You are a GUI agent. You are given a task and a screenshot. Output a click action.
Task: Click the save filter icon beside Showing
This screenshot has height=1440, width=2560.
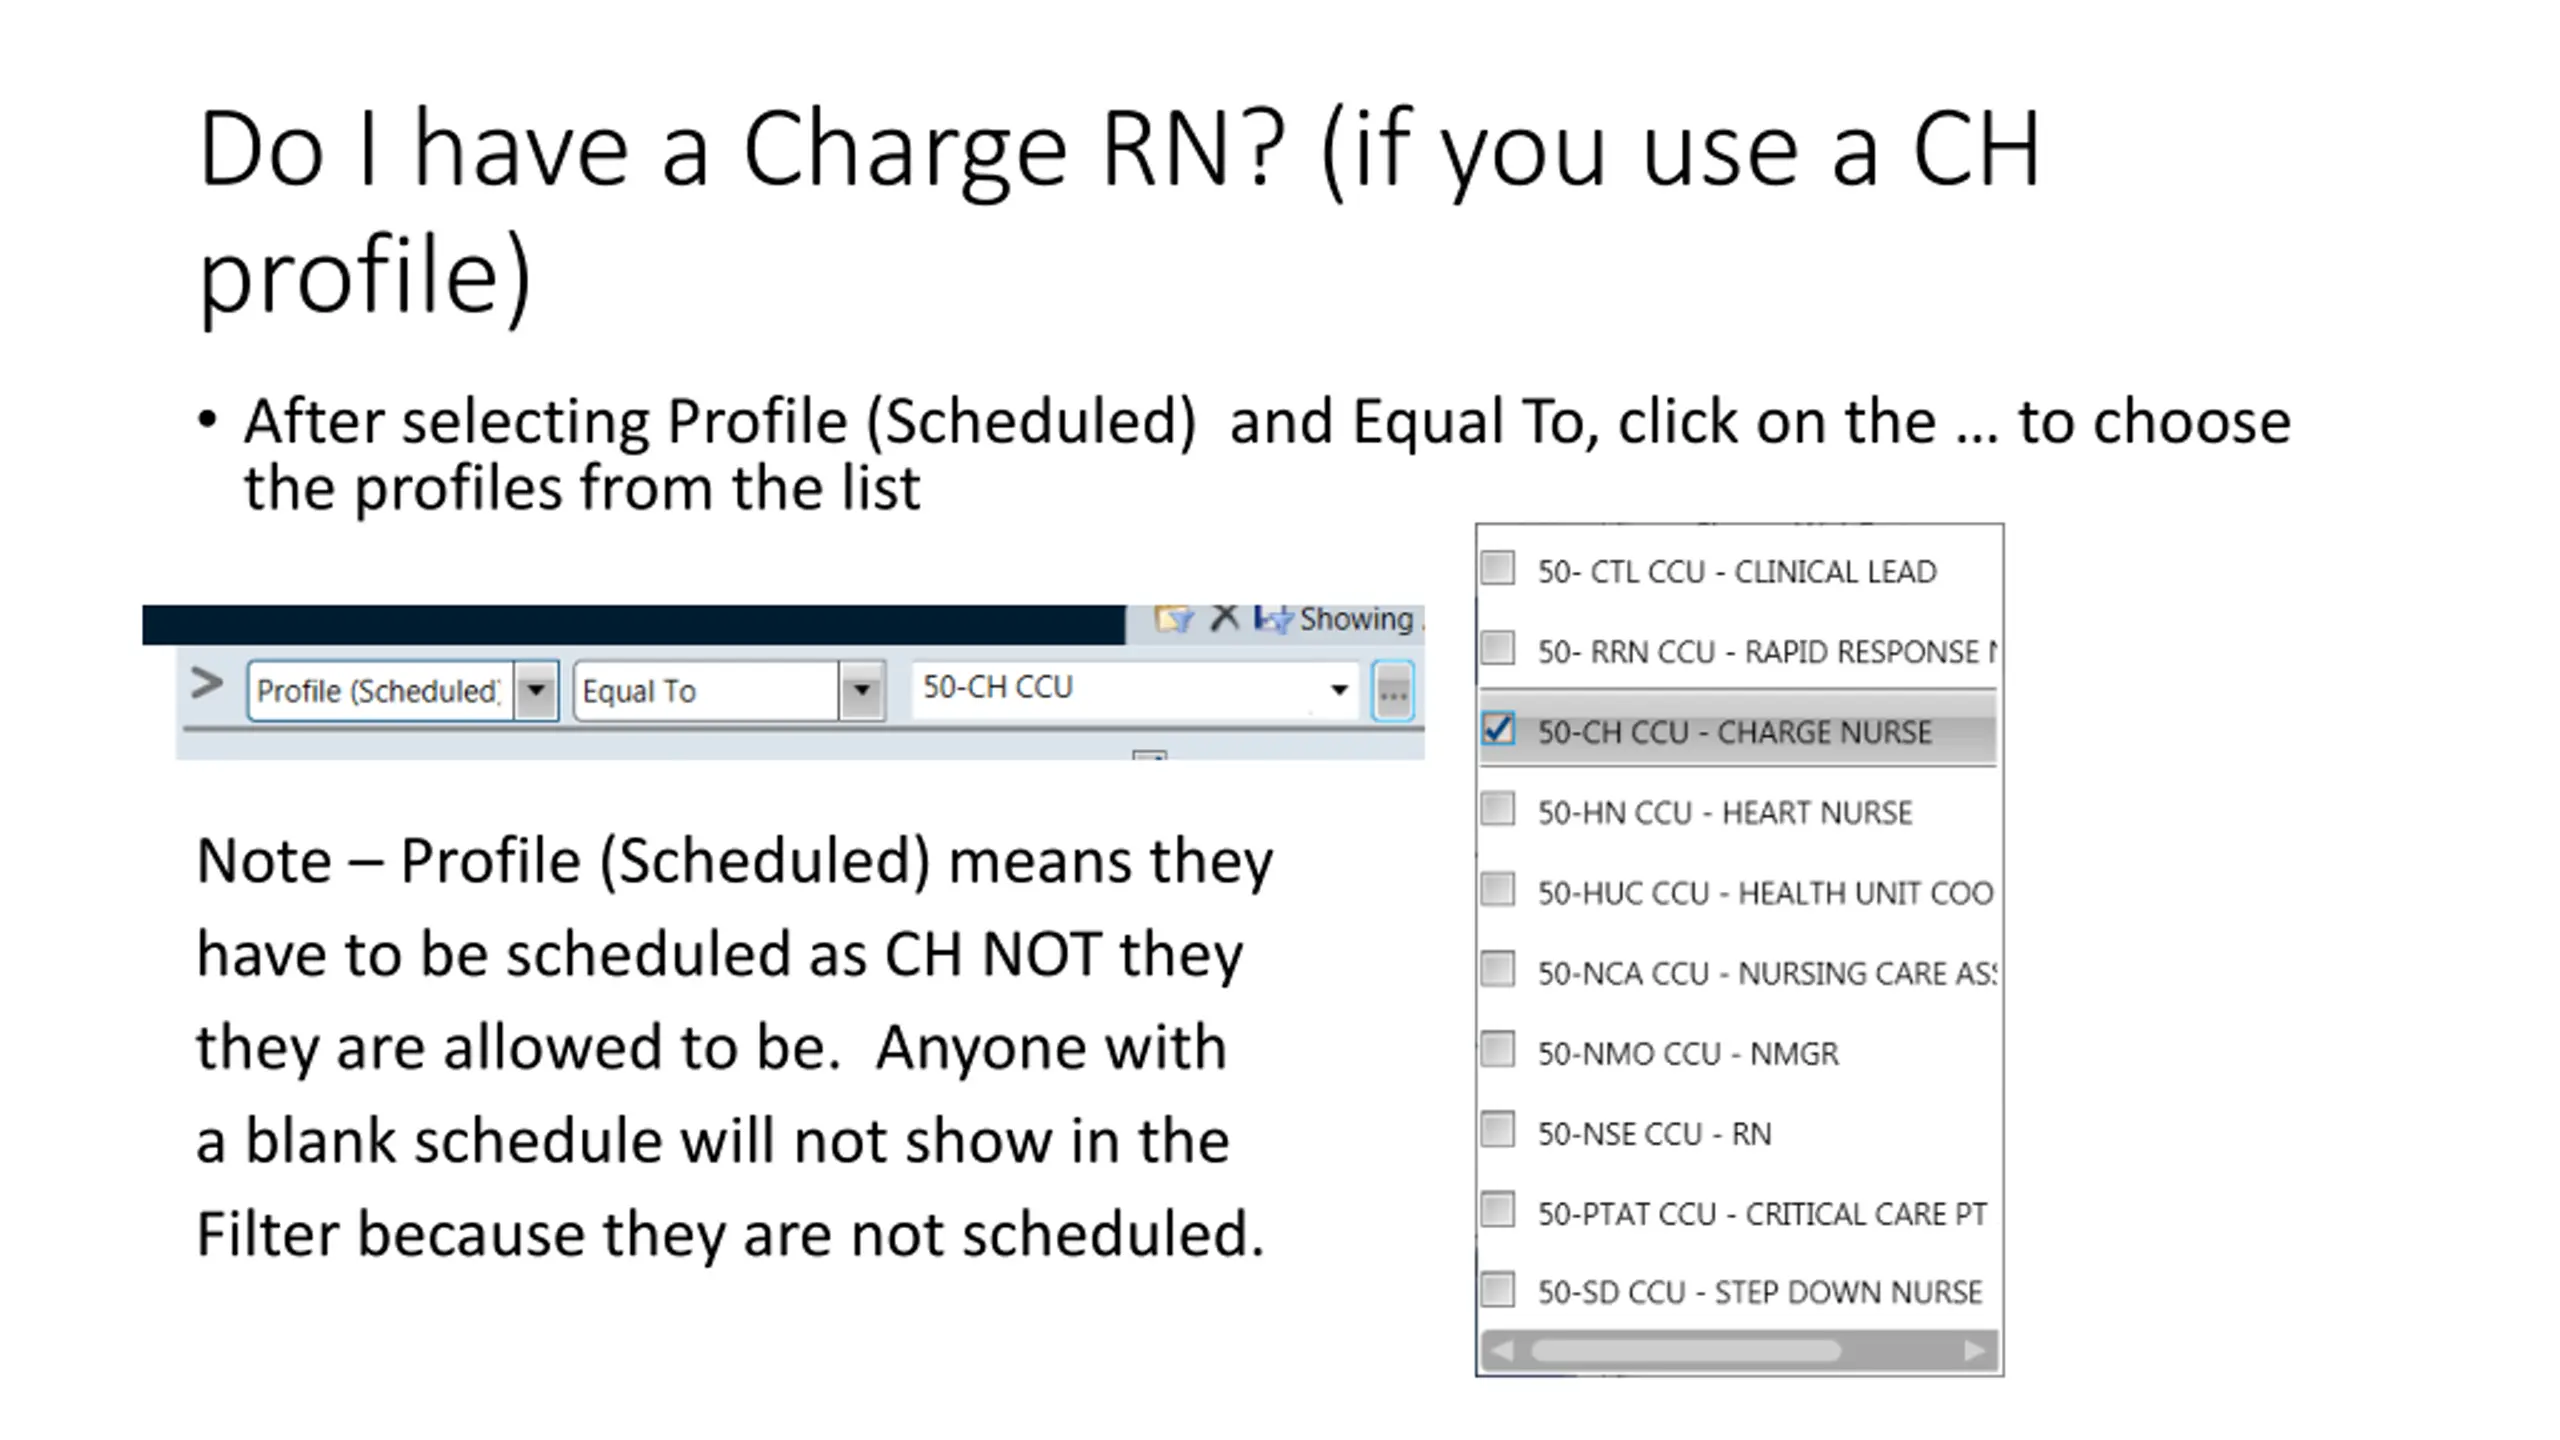1273,619
